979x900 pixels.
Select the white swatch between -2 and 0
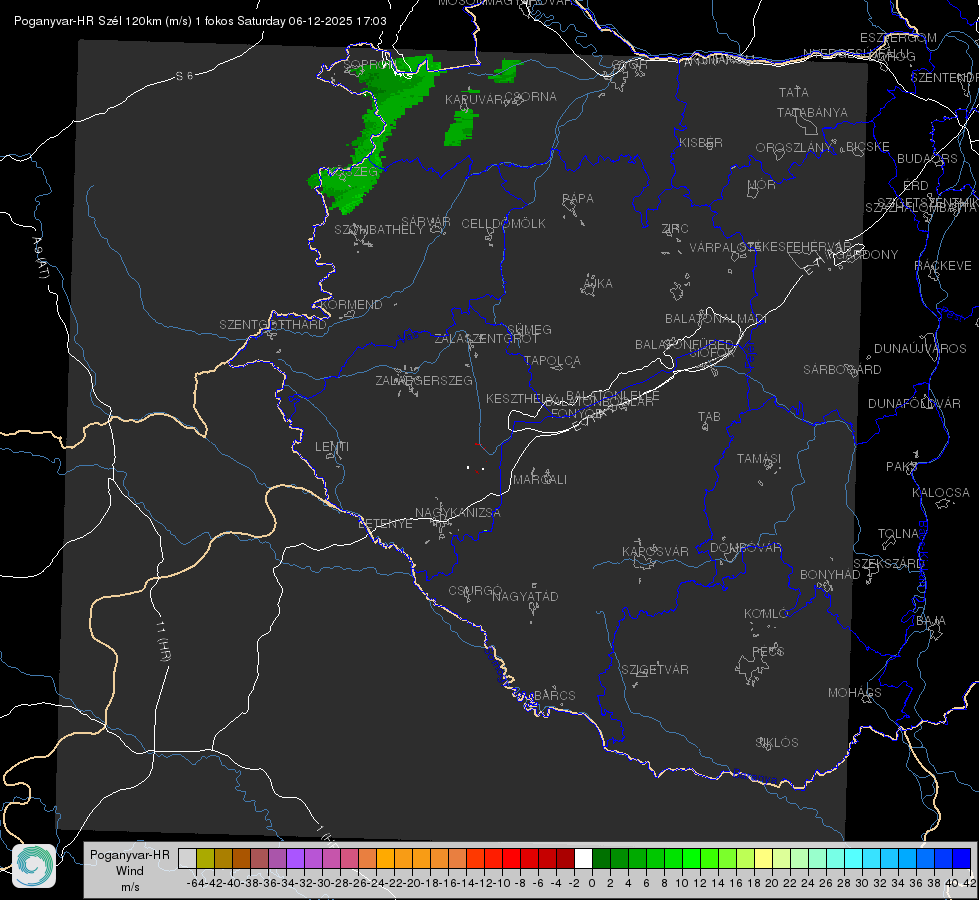coord(583,858)
